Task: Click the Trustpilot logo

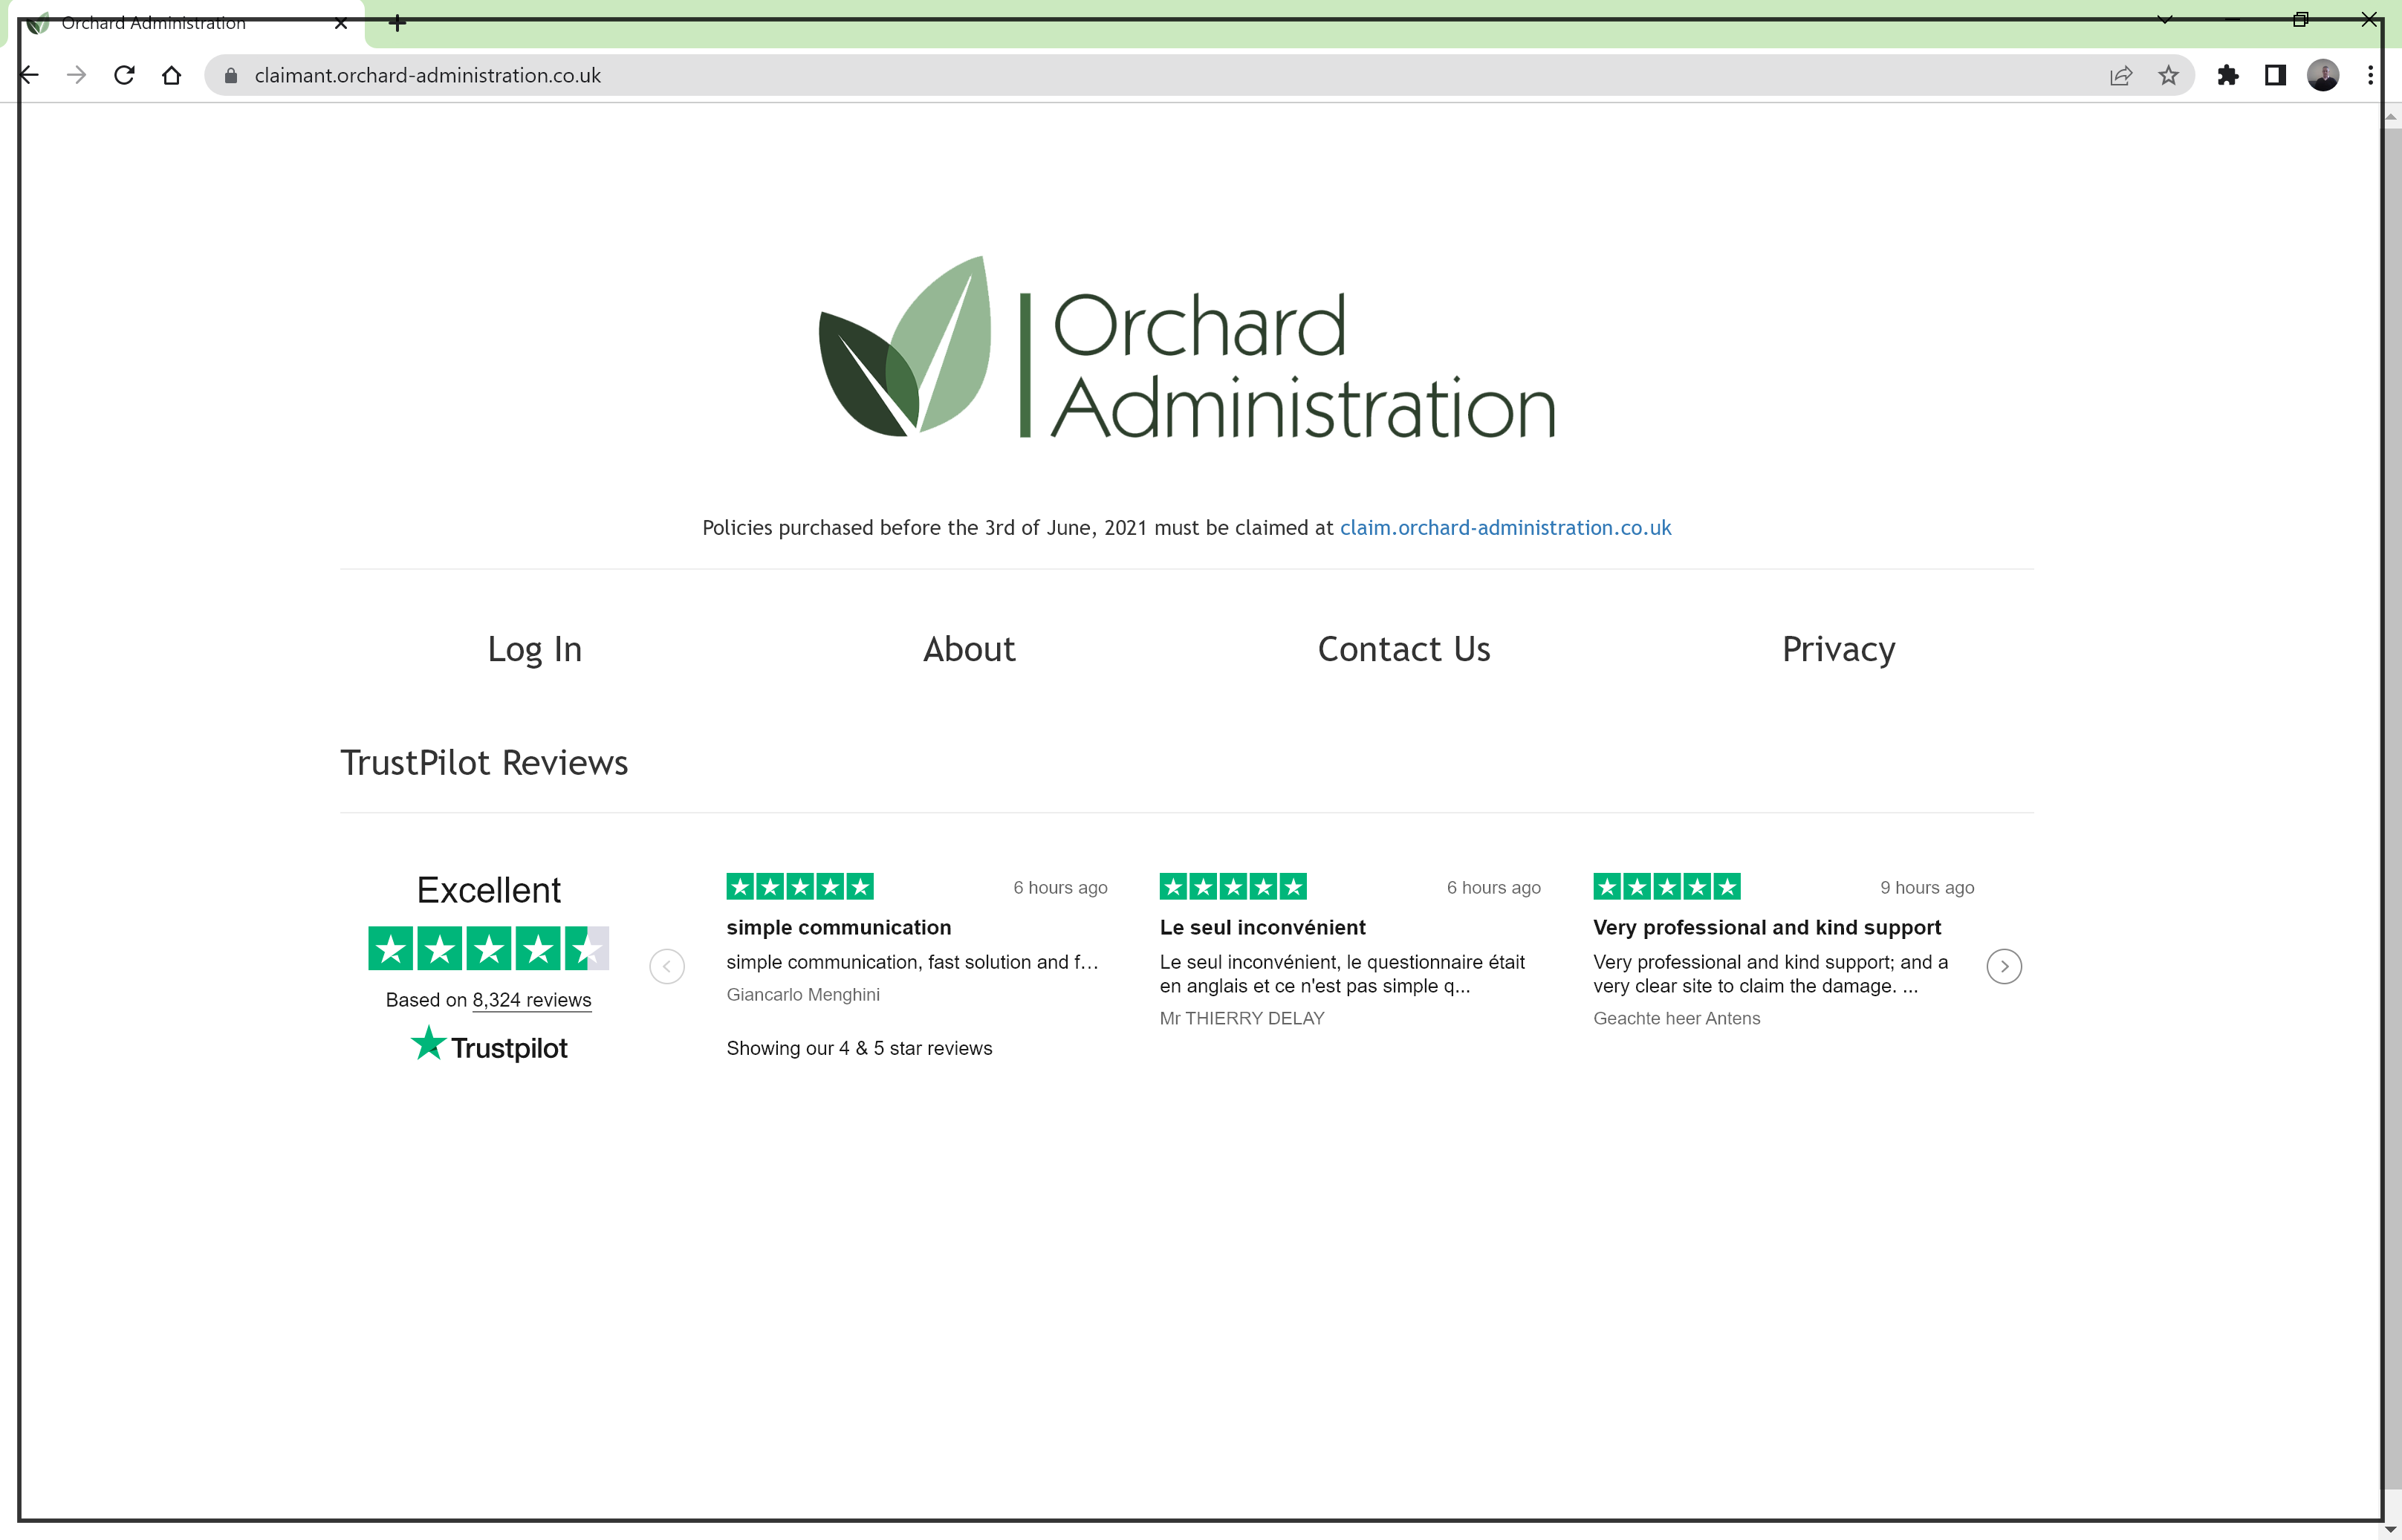Action: click(x=489, y=1045)
